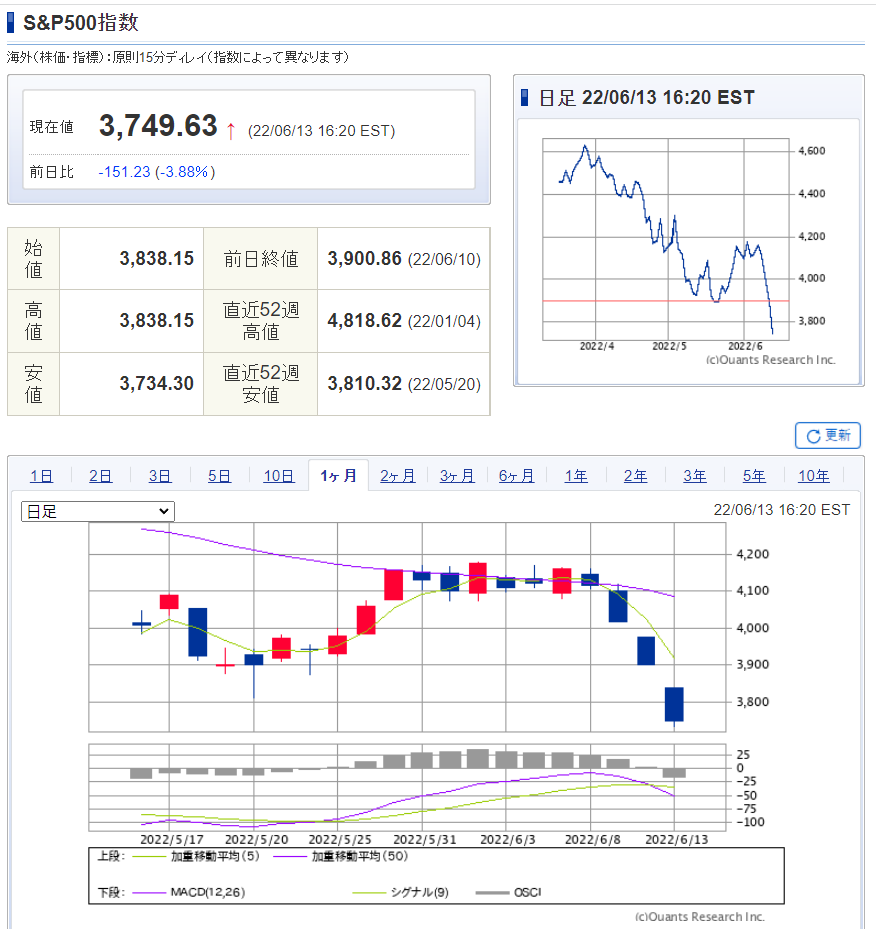Switch to the 2ヶ月 chart tab
This screenshot has height=929, width=876.
tap(398, 476)
